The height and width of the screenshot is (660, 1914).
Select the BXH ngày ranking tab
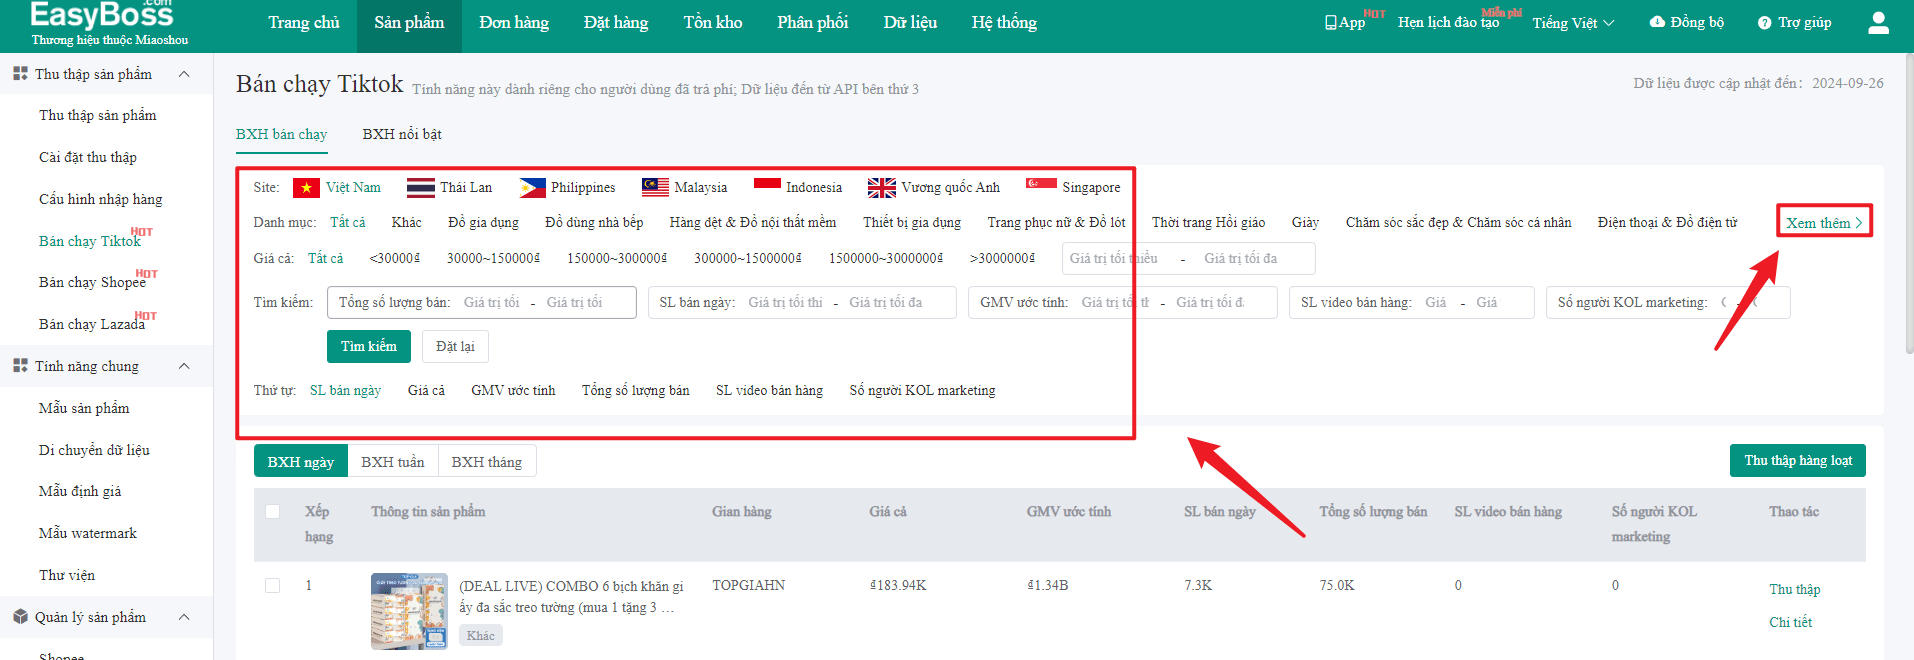pos(301,462)
